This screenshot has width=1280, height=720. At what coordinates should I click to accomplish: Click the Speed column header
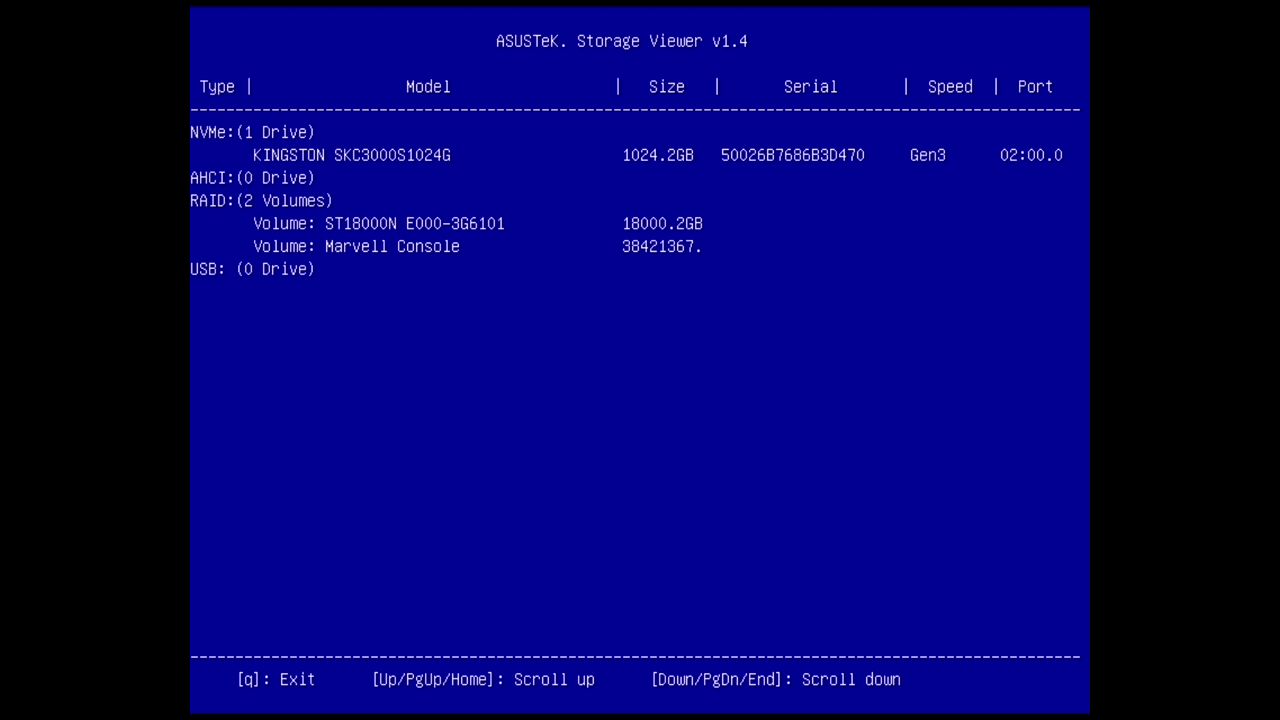pos(950,87)
